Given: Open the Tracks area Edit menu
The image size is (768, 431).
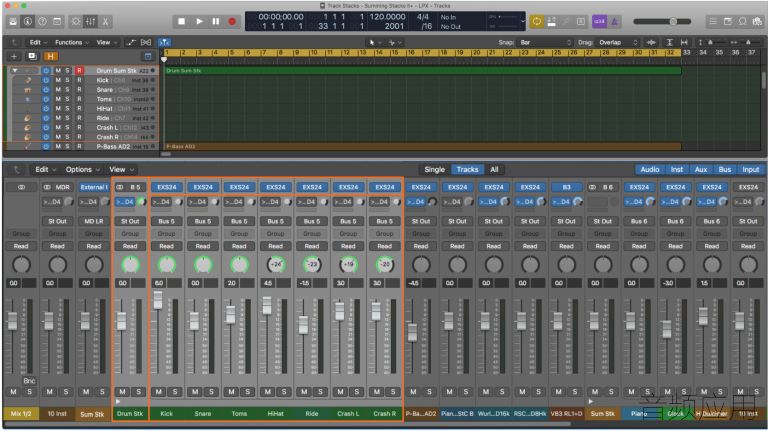Looking at the screenshot, I should (x=38, y=43).
